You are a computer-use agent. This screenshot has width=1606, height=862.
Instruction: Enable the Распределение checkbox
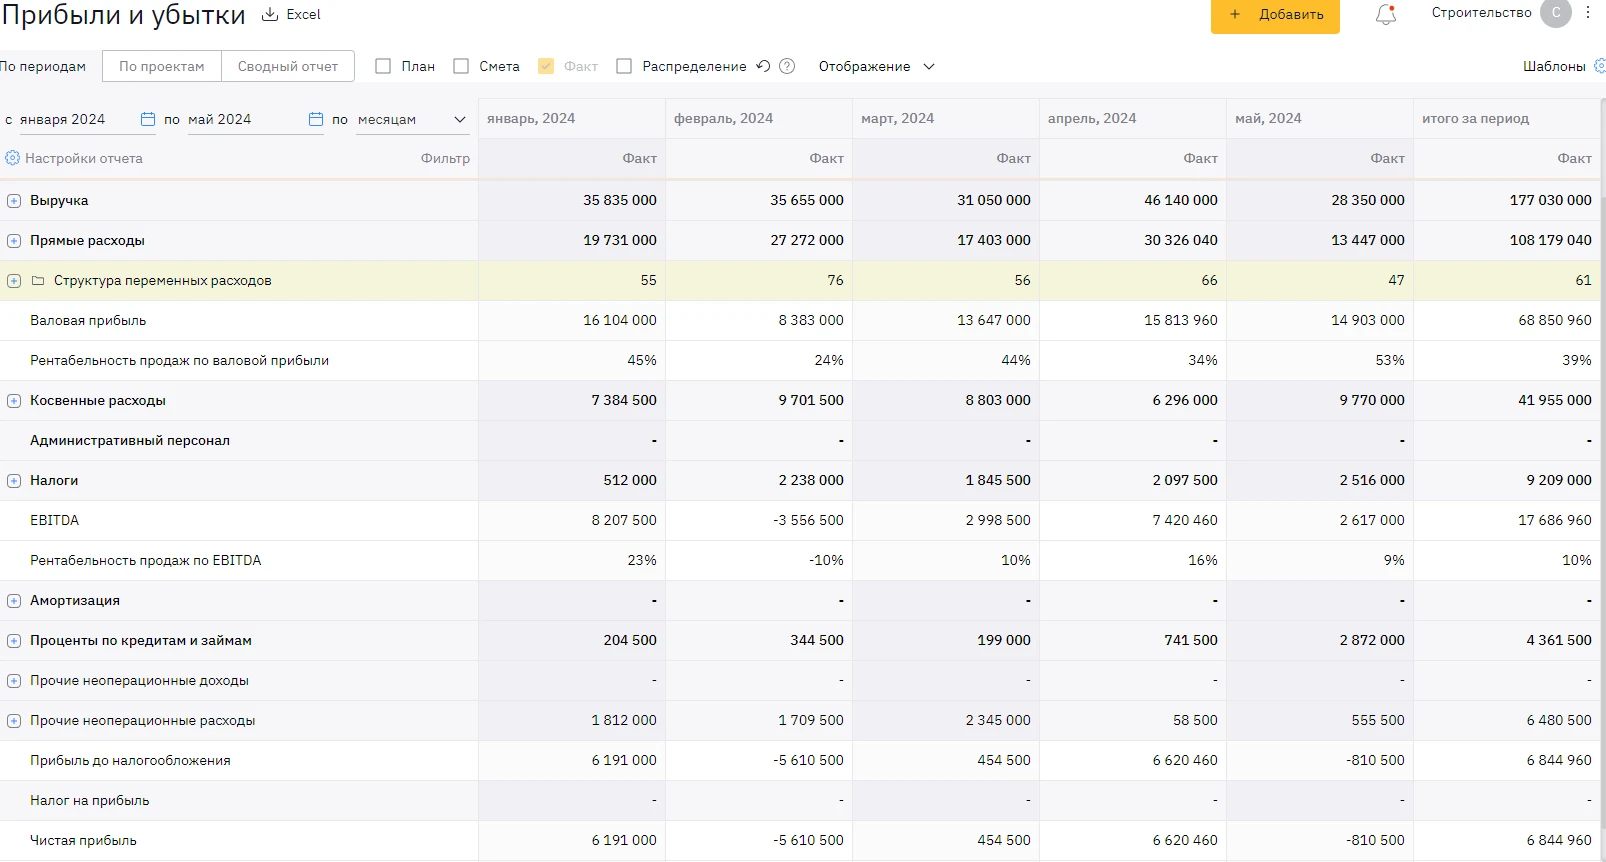(x=624, y=66)
